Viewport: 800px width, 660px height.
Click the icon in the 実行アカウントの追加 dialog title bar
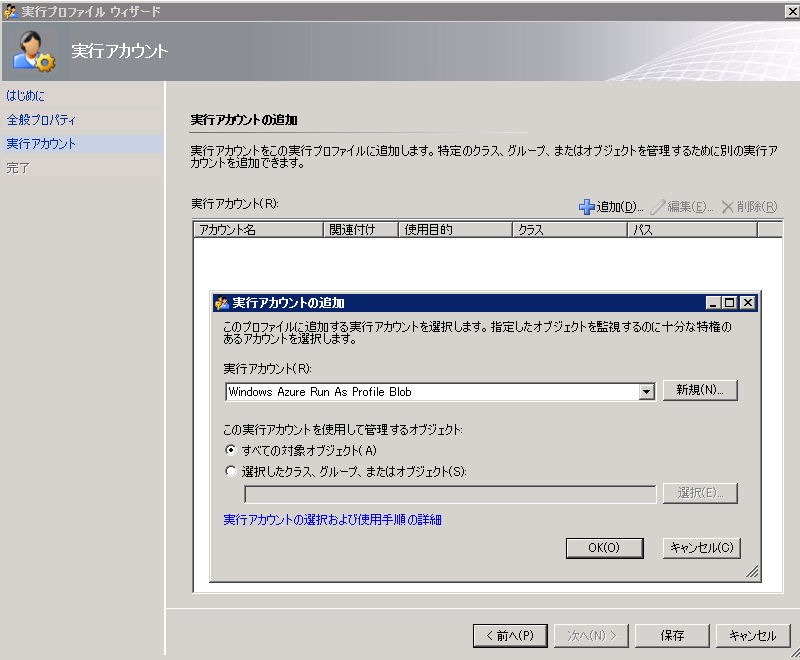pos(221,303)
